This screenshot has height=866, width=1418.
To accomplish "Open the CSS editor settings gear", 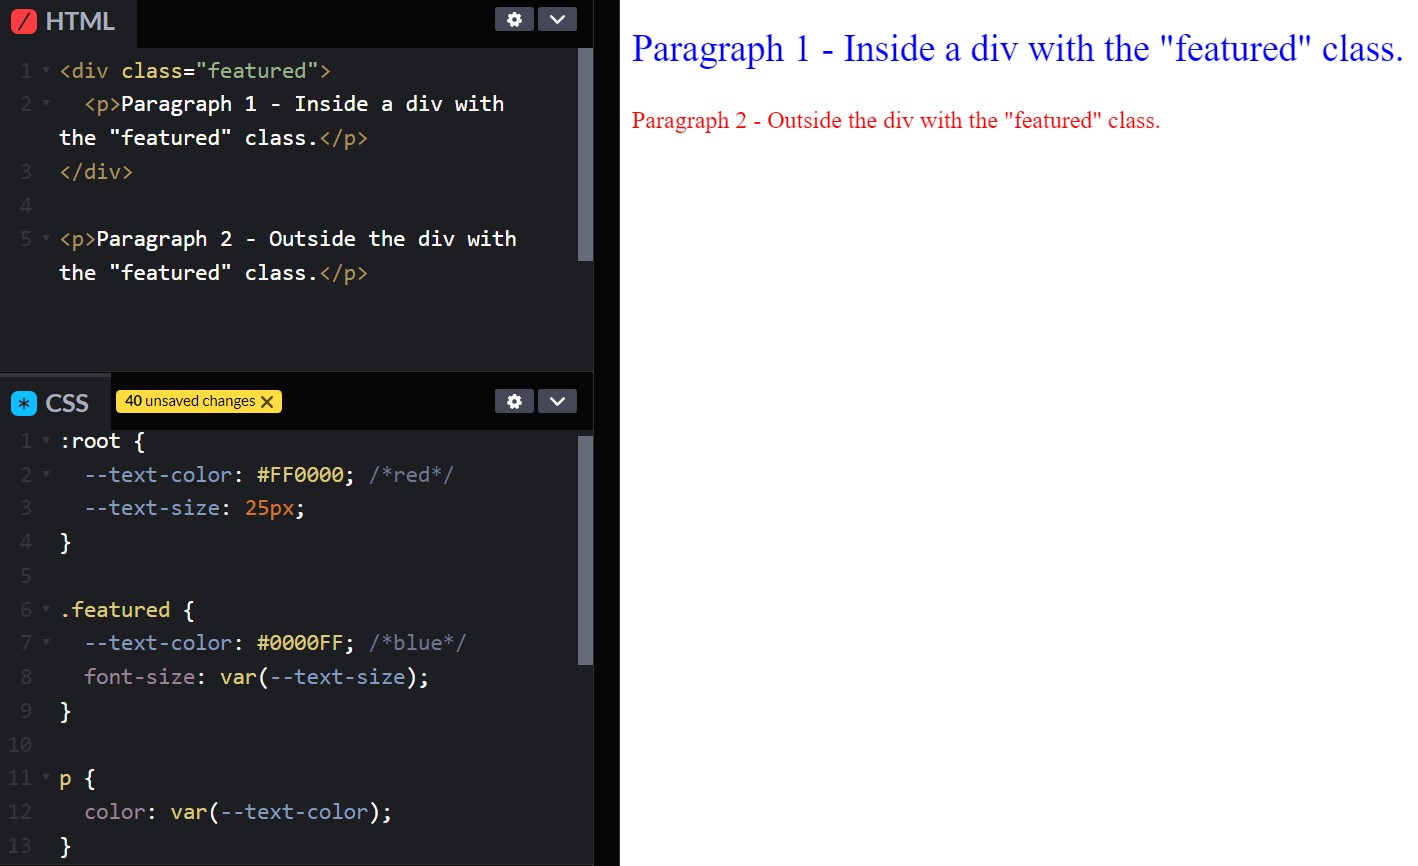I will (514, 401).
